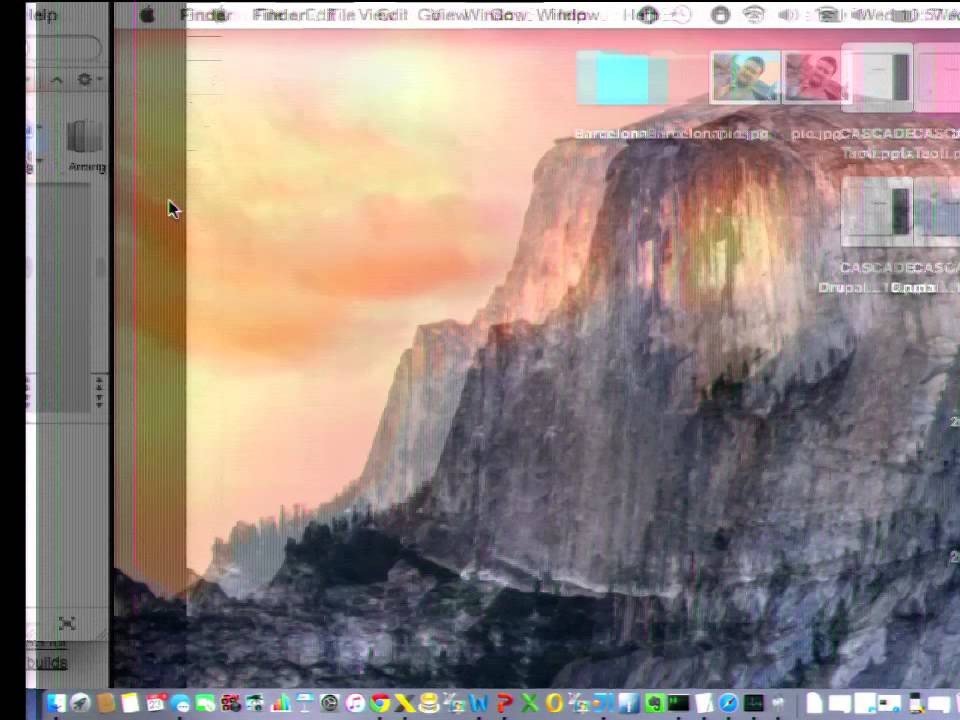The image size is (960, 720).
Task: Click the builds link in left window
Action: tap(47, 662)
